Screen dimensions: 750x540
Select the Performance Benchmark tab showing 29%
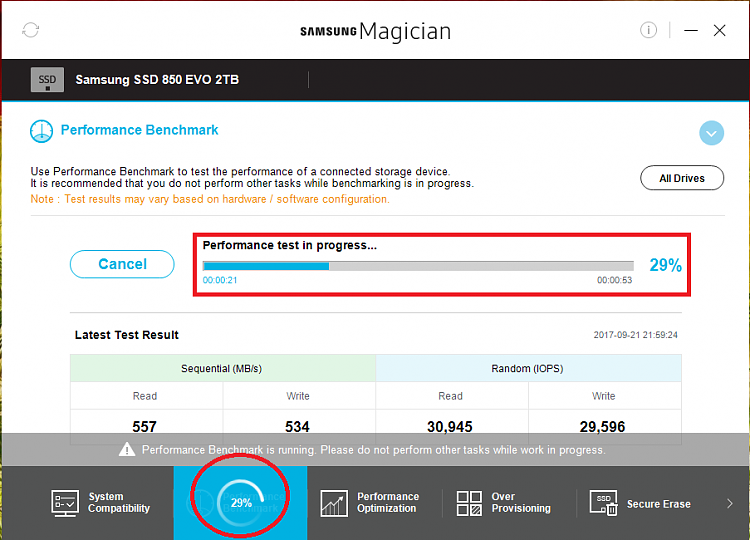tap(241, 503)
